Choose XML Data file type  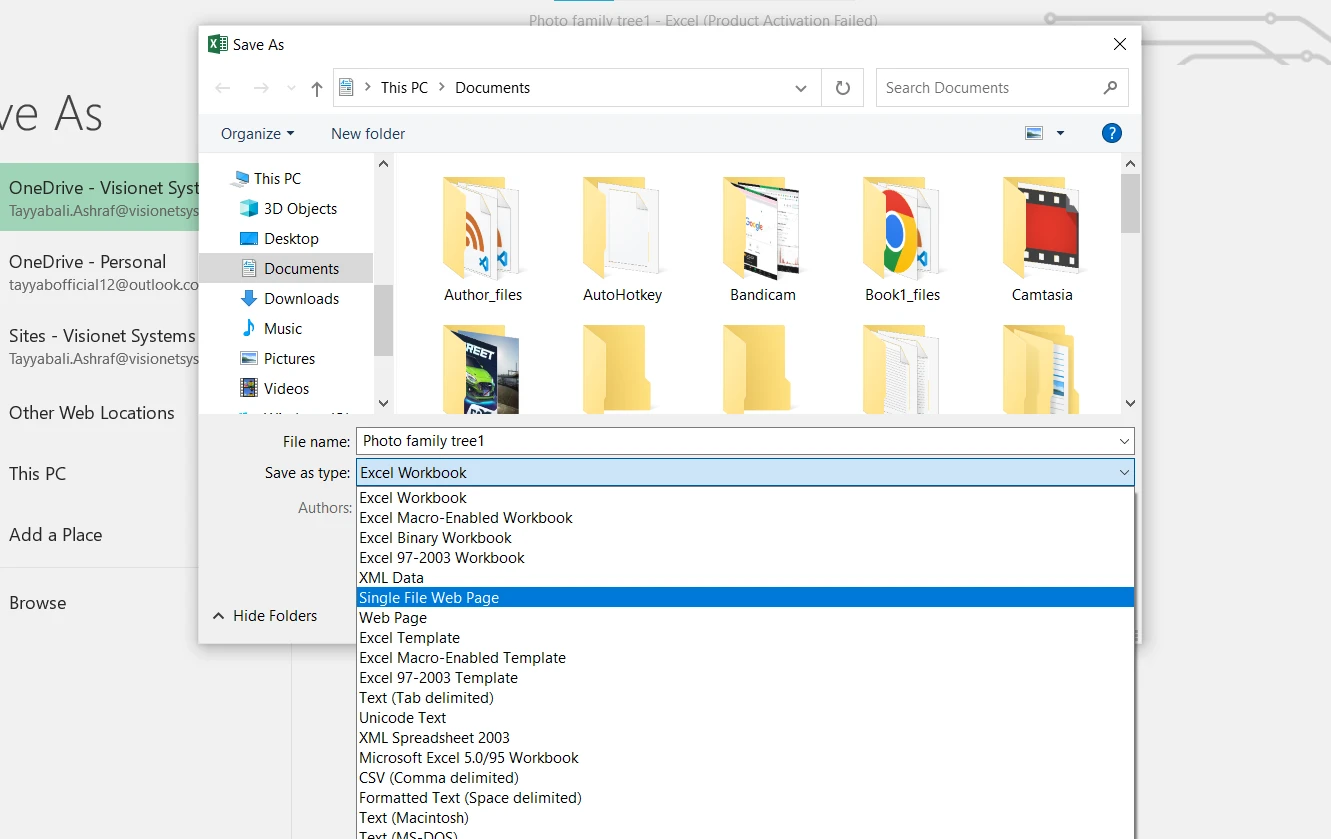click(x=745, y=578)
